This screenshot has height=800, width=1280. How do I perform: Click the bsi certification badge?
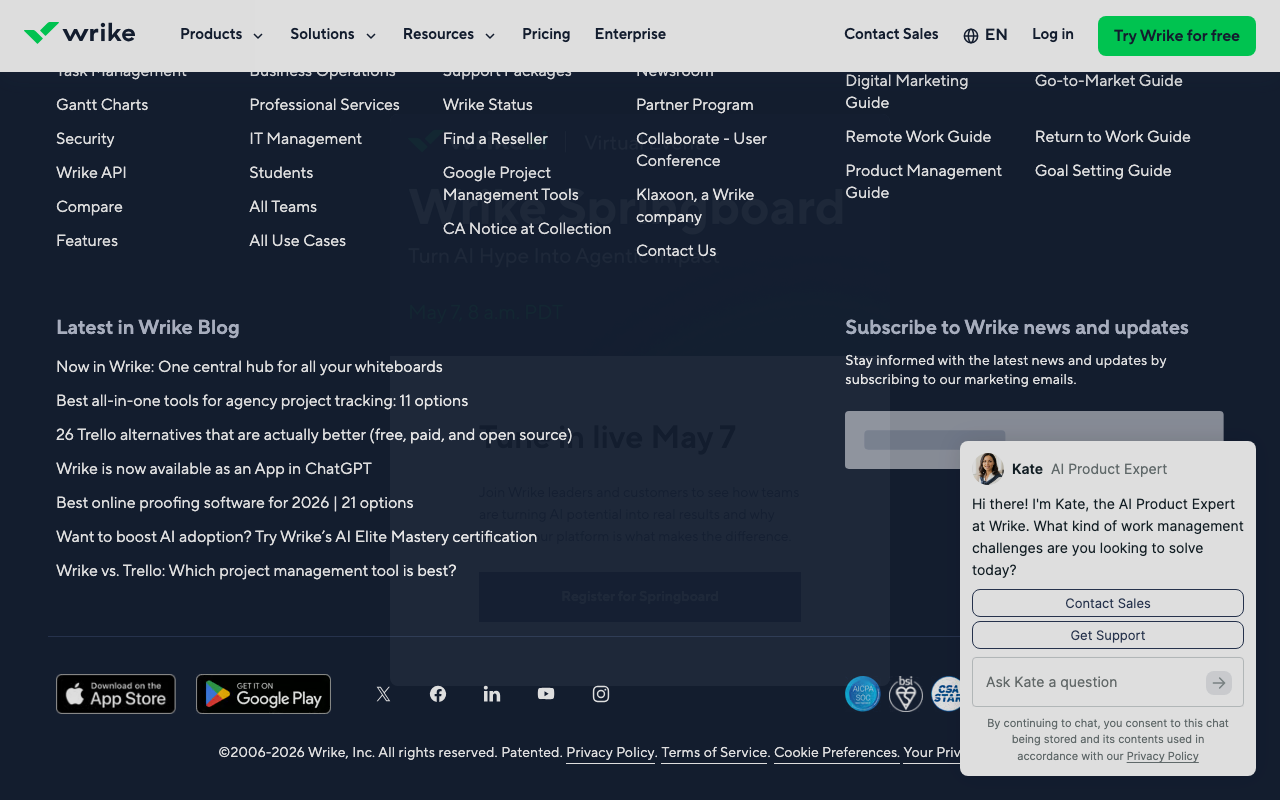tap(906, 694)
